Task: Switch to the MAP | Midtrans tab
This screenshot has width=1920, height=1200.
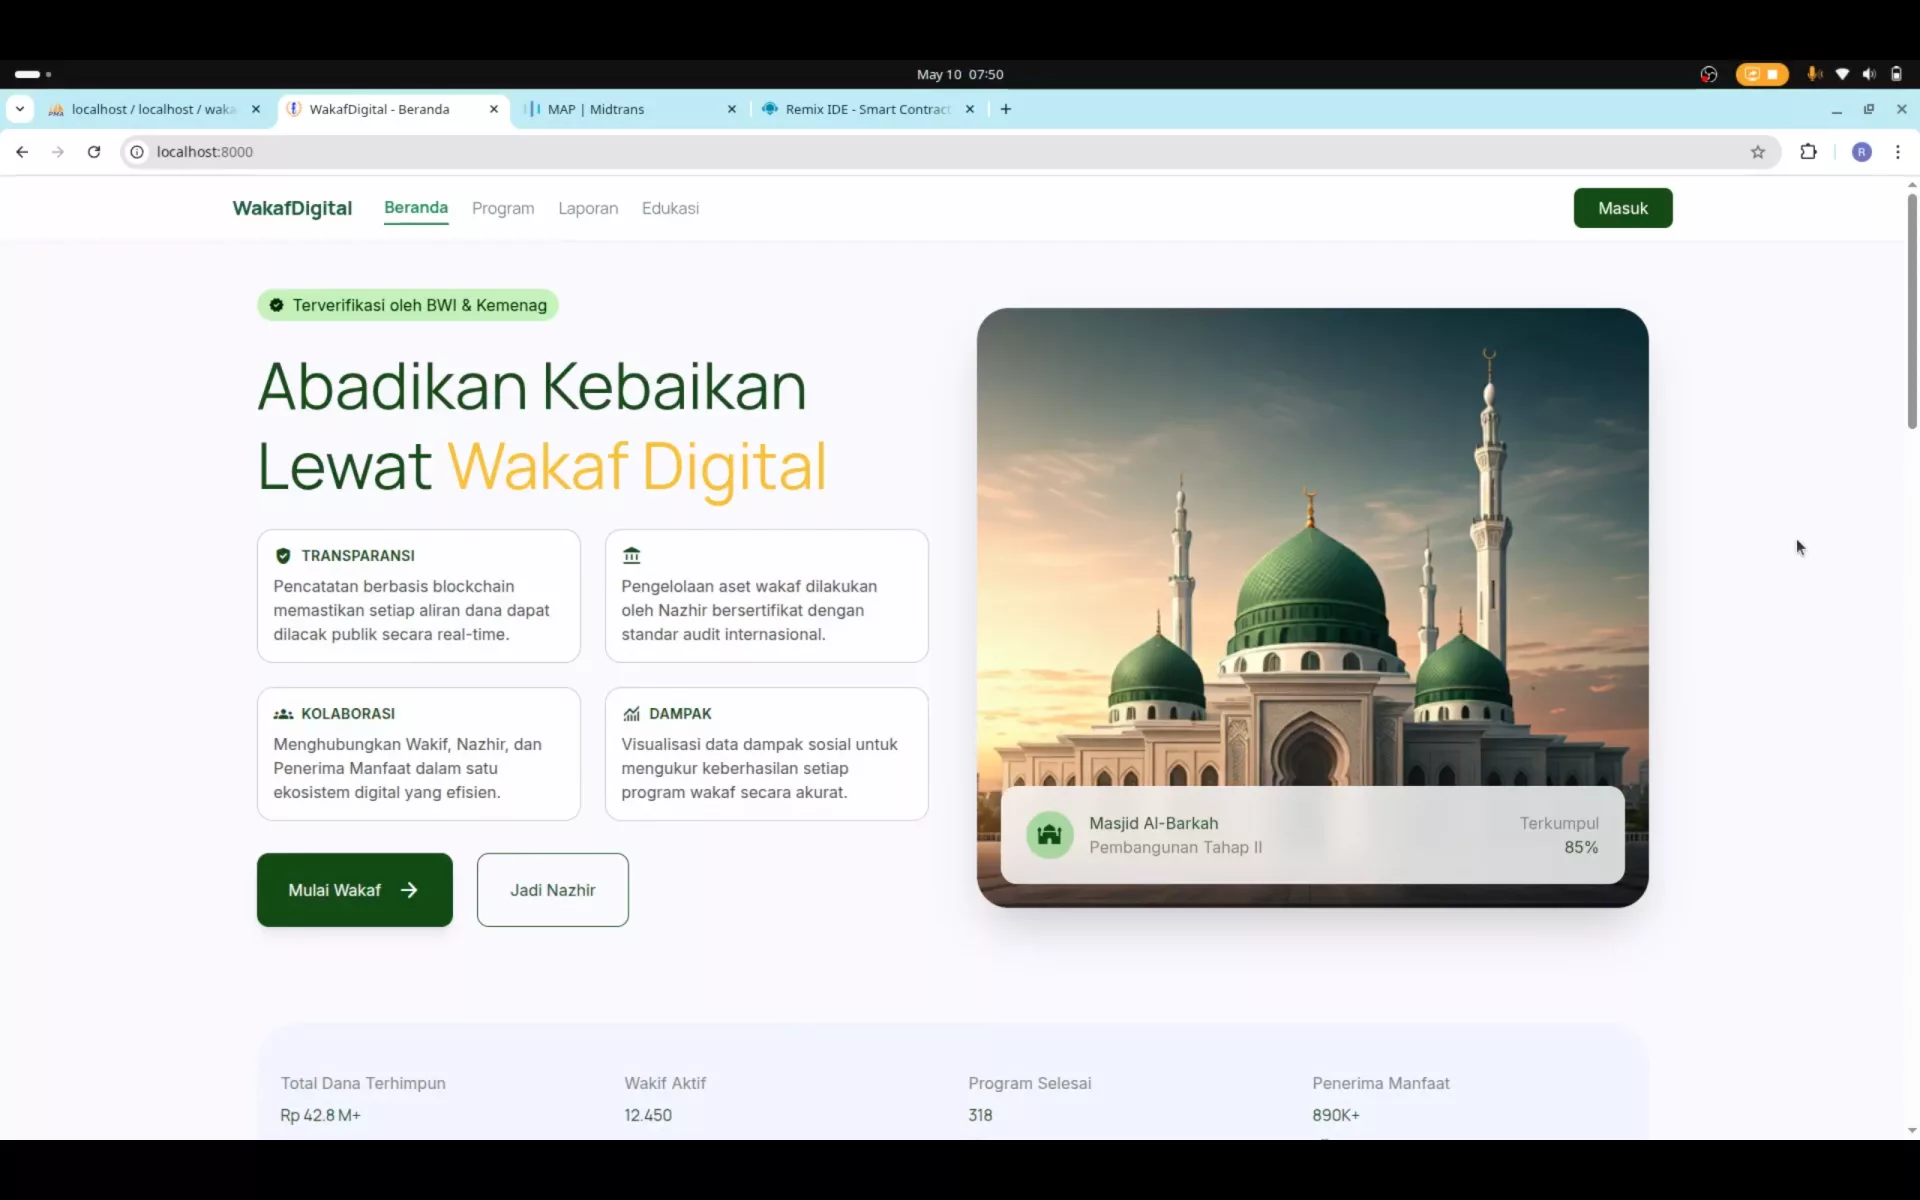Action: pyautogui.click(x=630, y=109)
